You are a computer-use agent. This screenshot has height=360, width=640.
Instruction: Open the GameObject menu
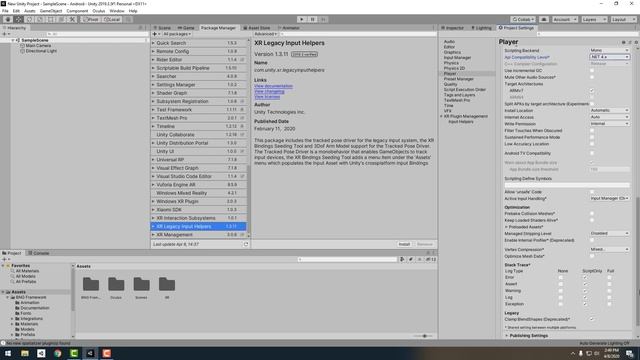coord(51,11)
